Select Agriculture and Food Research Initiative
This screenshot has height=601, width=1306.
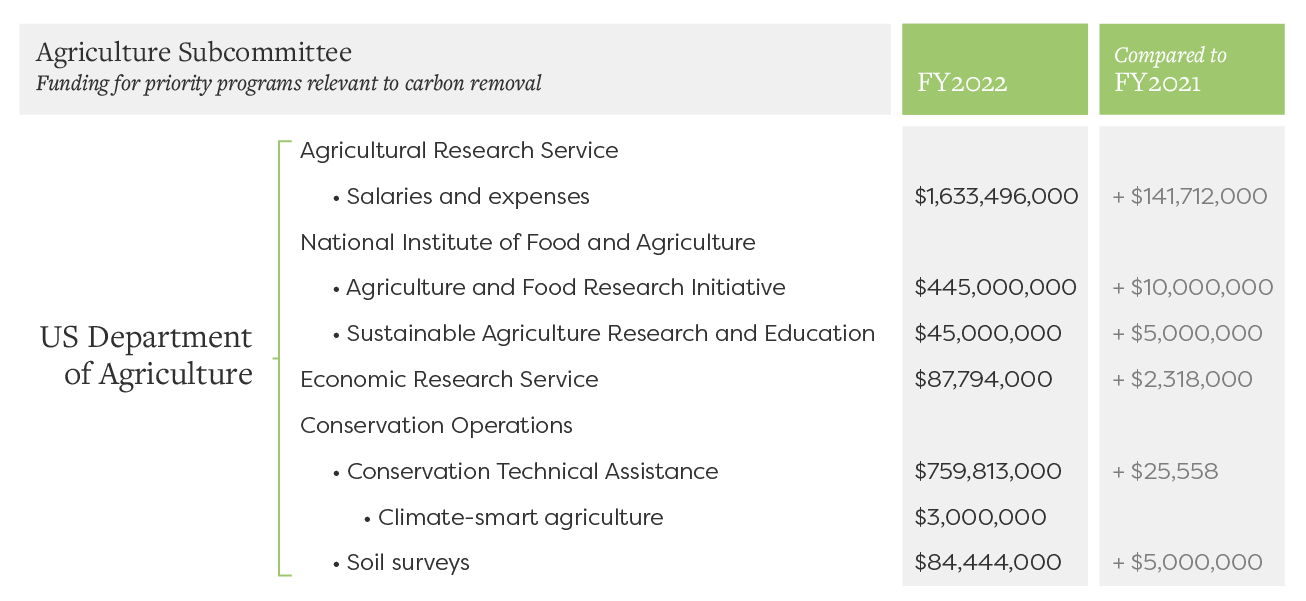click(x=559, y=288)
